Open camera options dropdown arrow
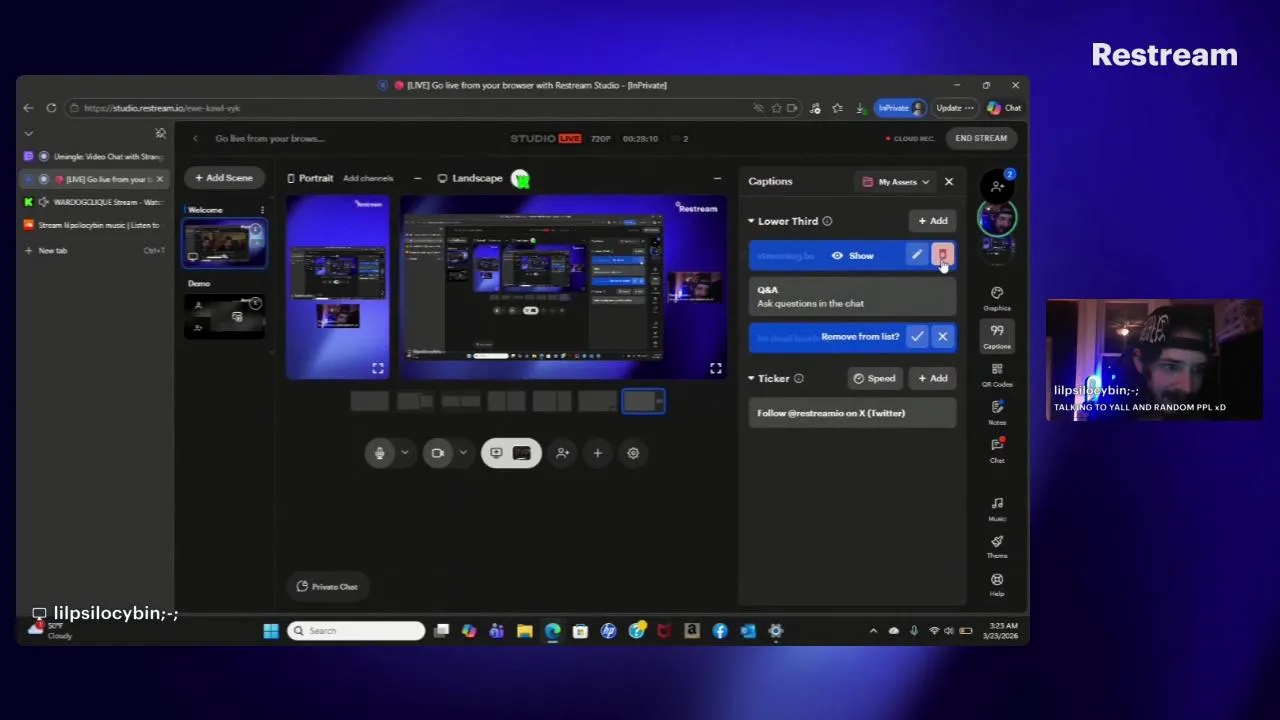The image size is (1280, 720). tap(462, 453)
